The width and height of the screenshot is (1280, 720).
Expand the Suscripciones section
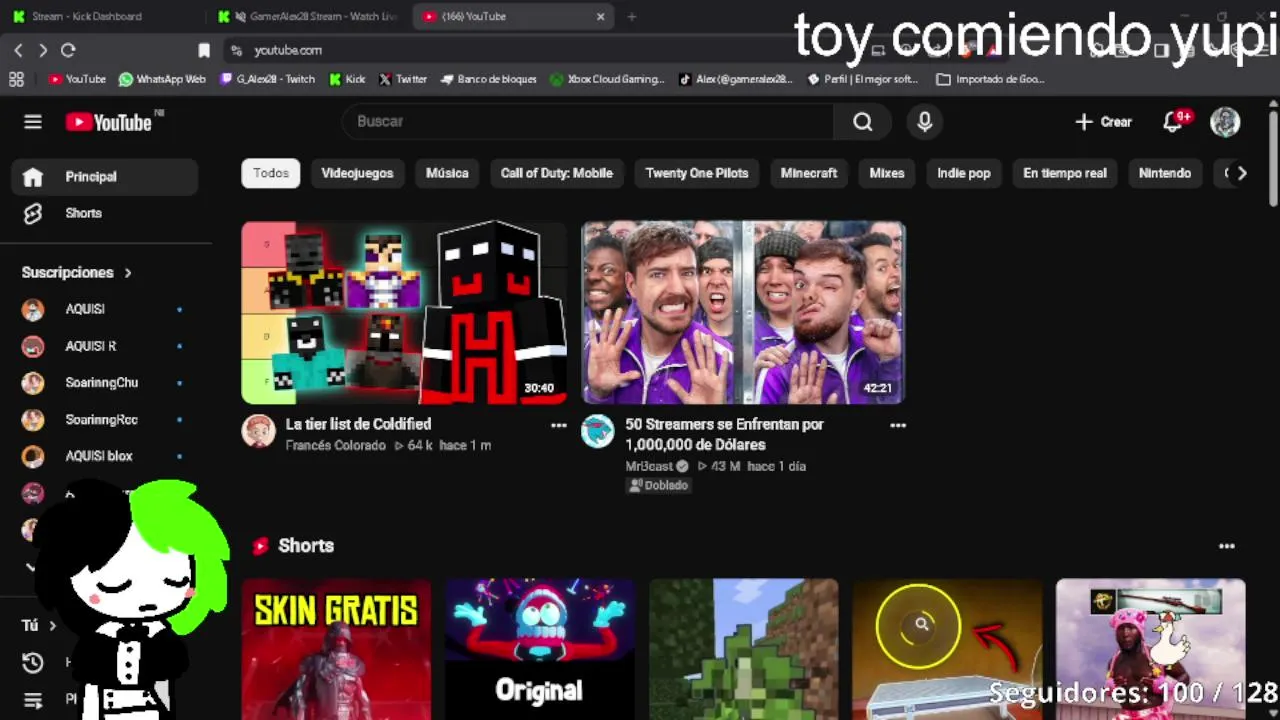point(77,272)
